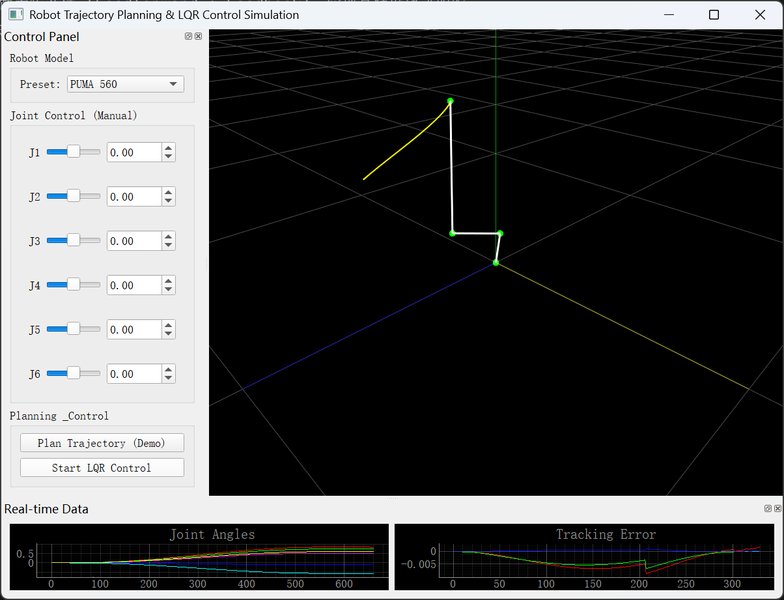Focus the J2 angle input field
Viewport: 784px width, 600px height.
click(x=133, y=197)
